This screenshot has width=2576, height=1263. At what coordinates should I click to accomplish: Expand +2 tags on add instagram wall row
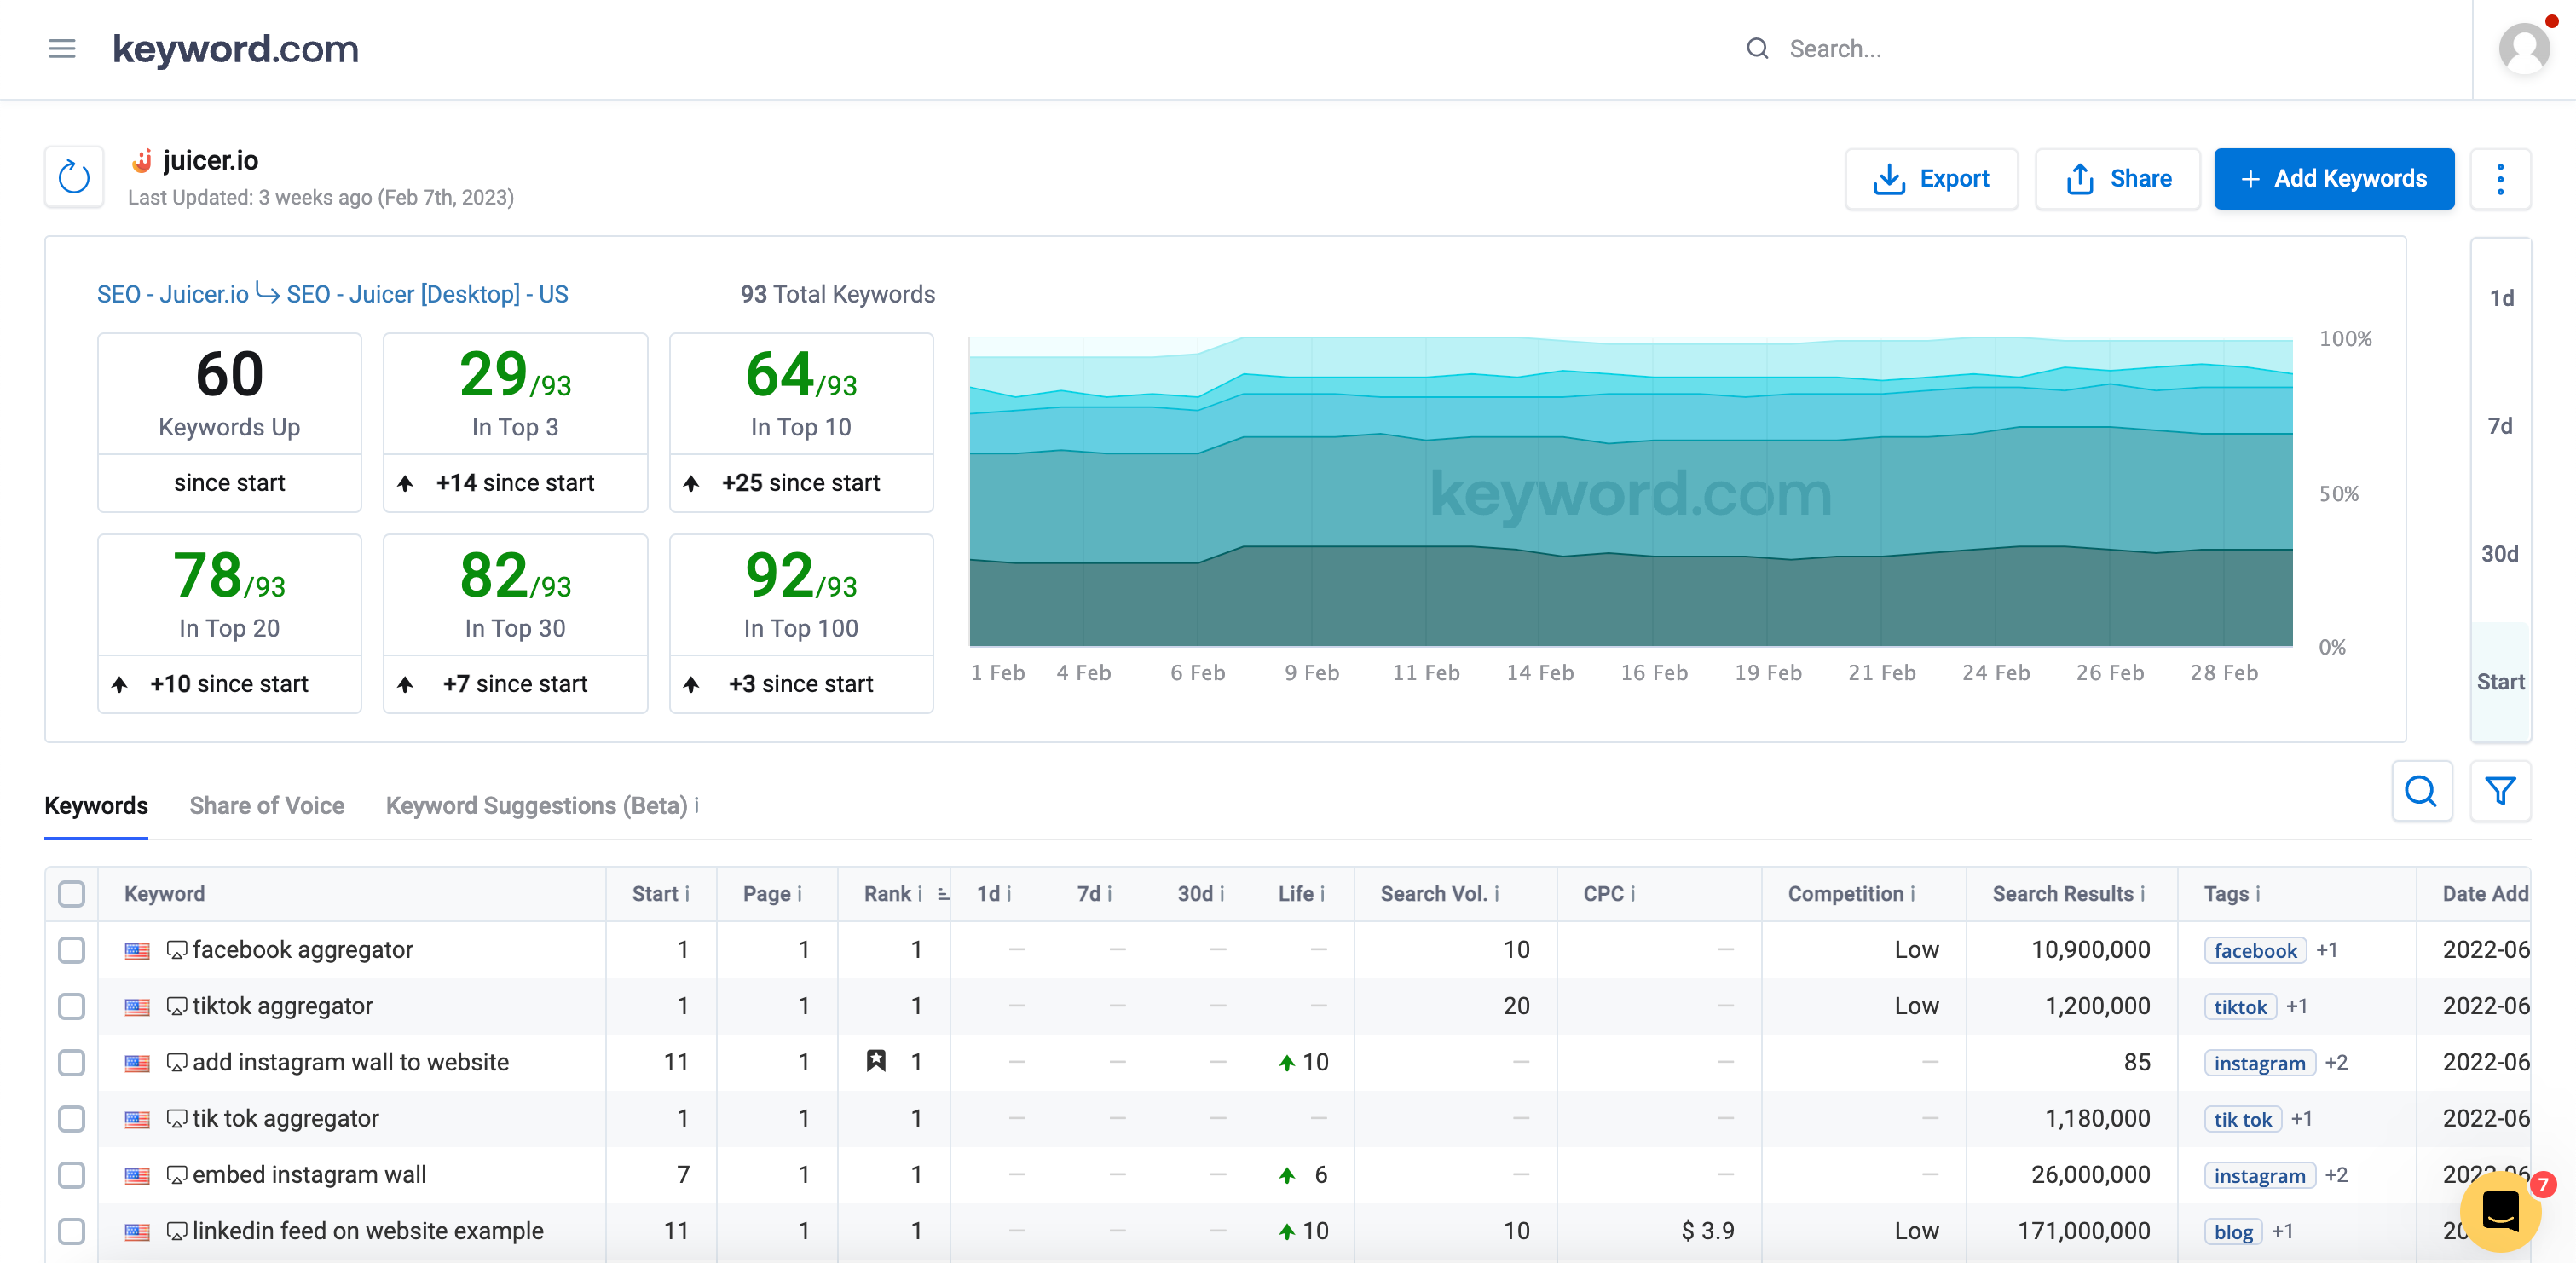2336,1062
